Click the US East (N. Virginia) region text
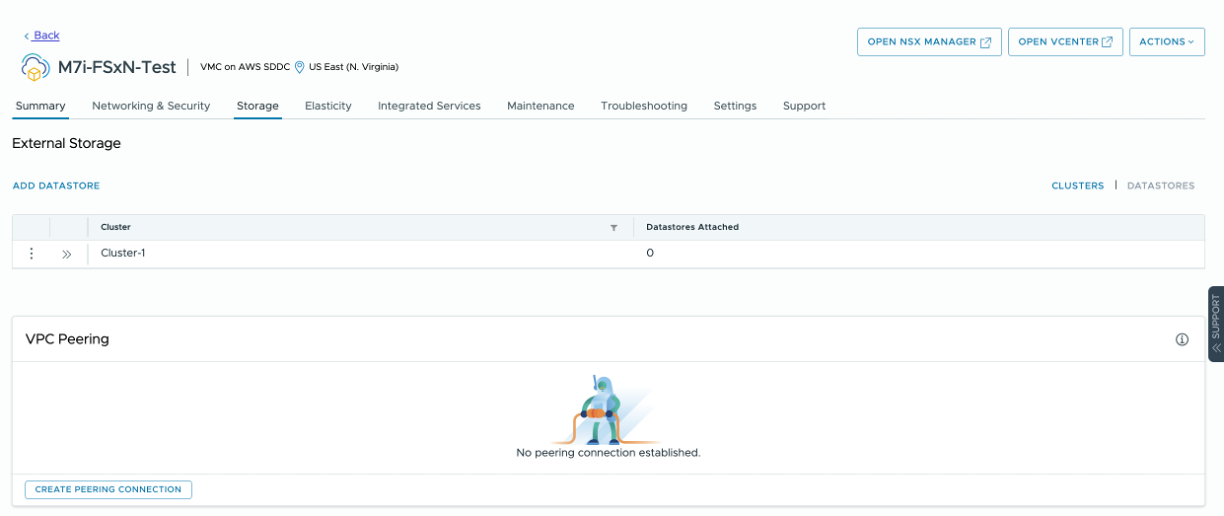Viewport: 1224px width, 516px height. pos(353,67)
